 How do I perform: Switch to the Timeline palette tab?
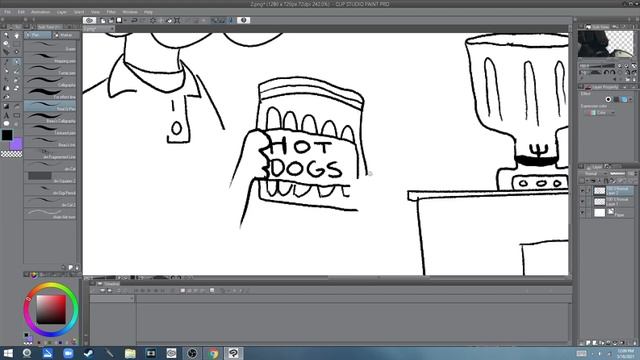[x=109, y=284]
